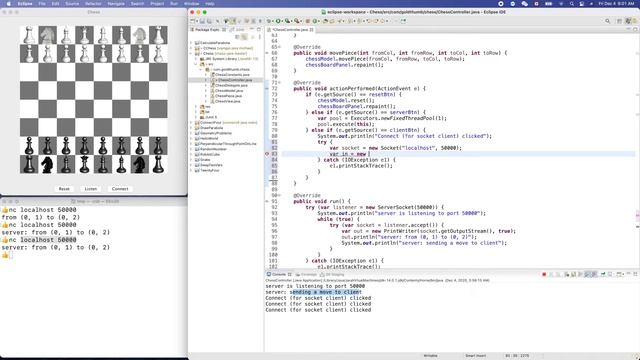The width and height of the screenshot is (640, 360).
Task: Click the Save icon in Eclipse toolbar
Action: (202, 21)
